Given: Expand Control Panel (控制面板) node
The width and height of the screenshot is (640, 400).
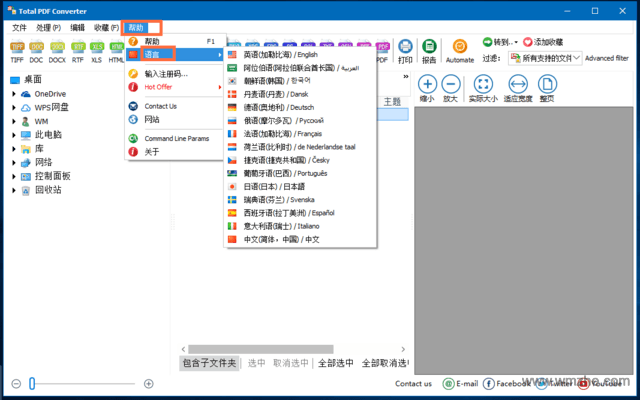Looking at the screenshot, I should click(14, 176).
